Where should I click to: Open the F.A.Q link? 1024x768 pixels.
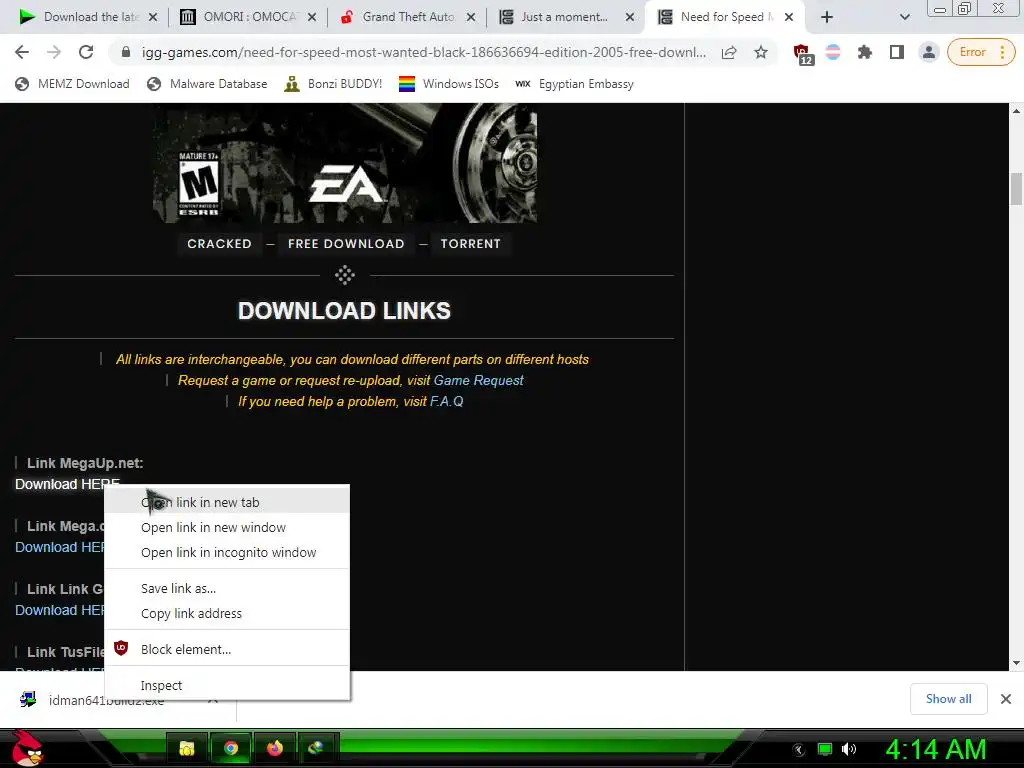click(447, 402)
